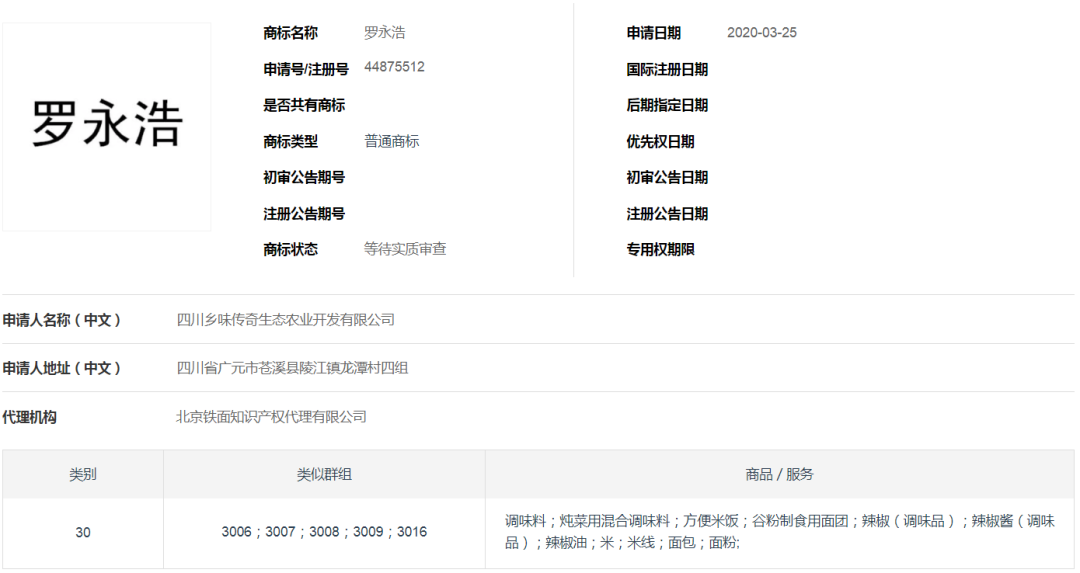The image size is (1080, 573).
Task: Click the 初审公告期号 label
Action: 304,177
